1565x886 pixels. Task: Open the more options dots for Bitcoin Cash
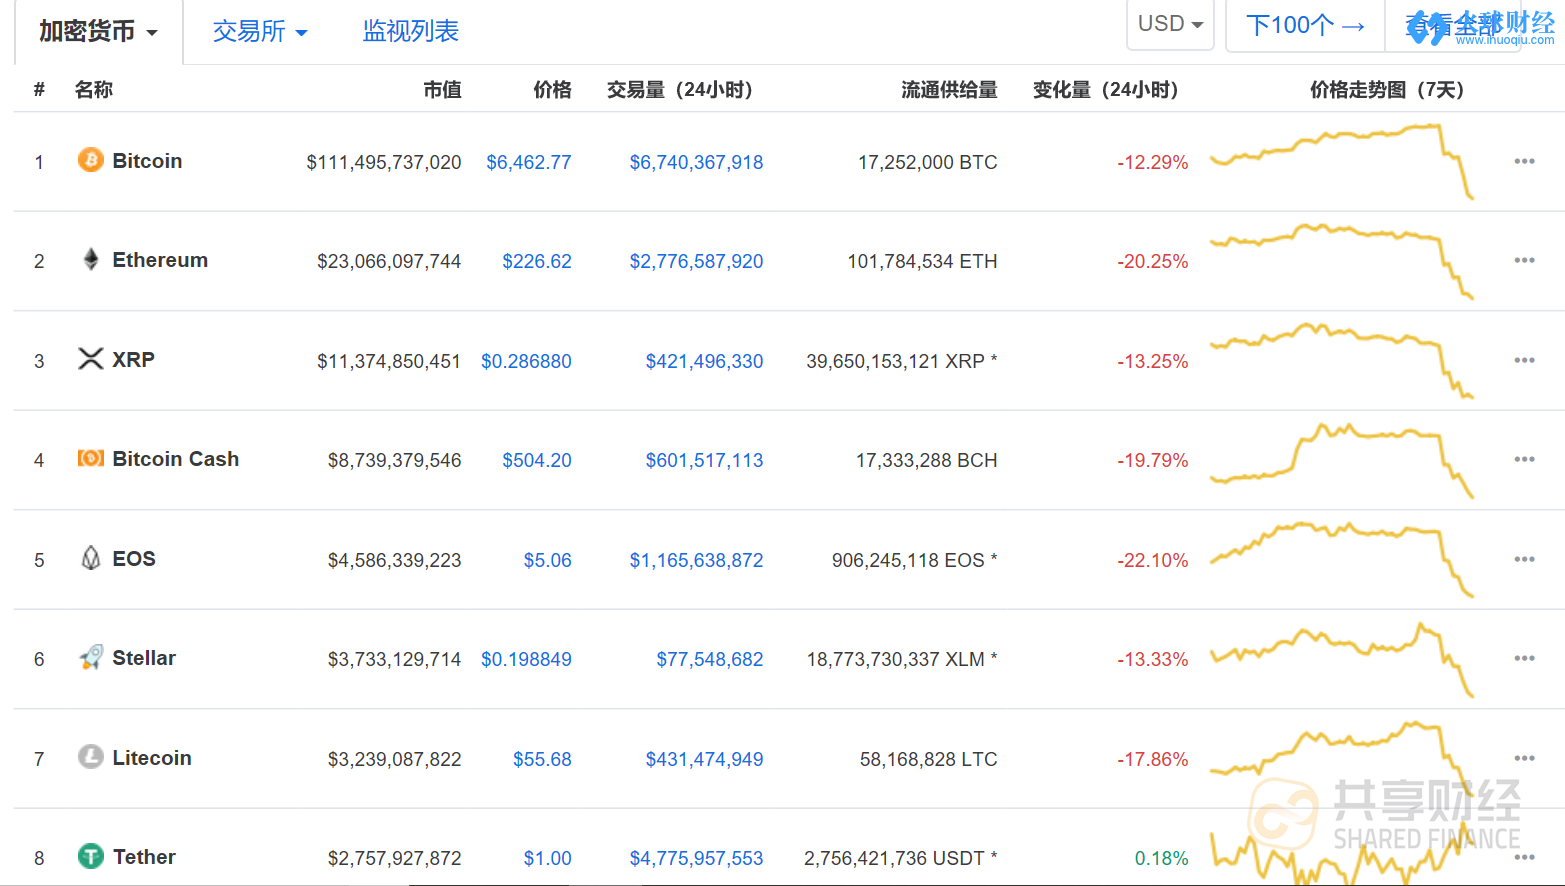(x=1524, y=459)
